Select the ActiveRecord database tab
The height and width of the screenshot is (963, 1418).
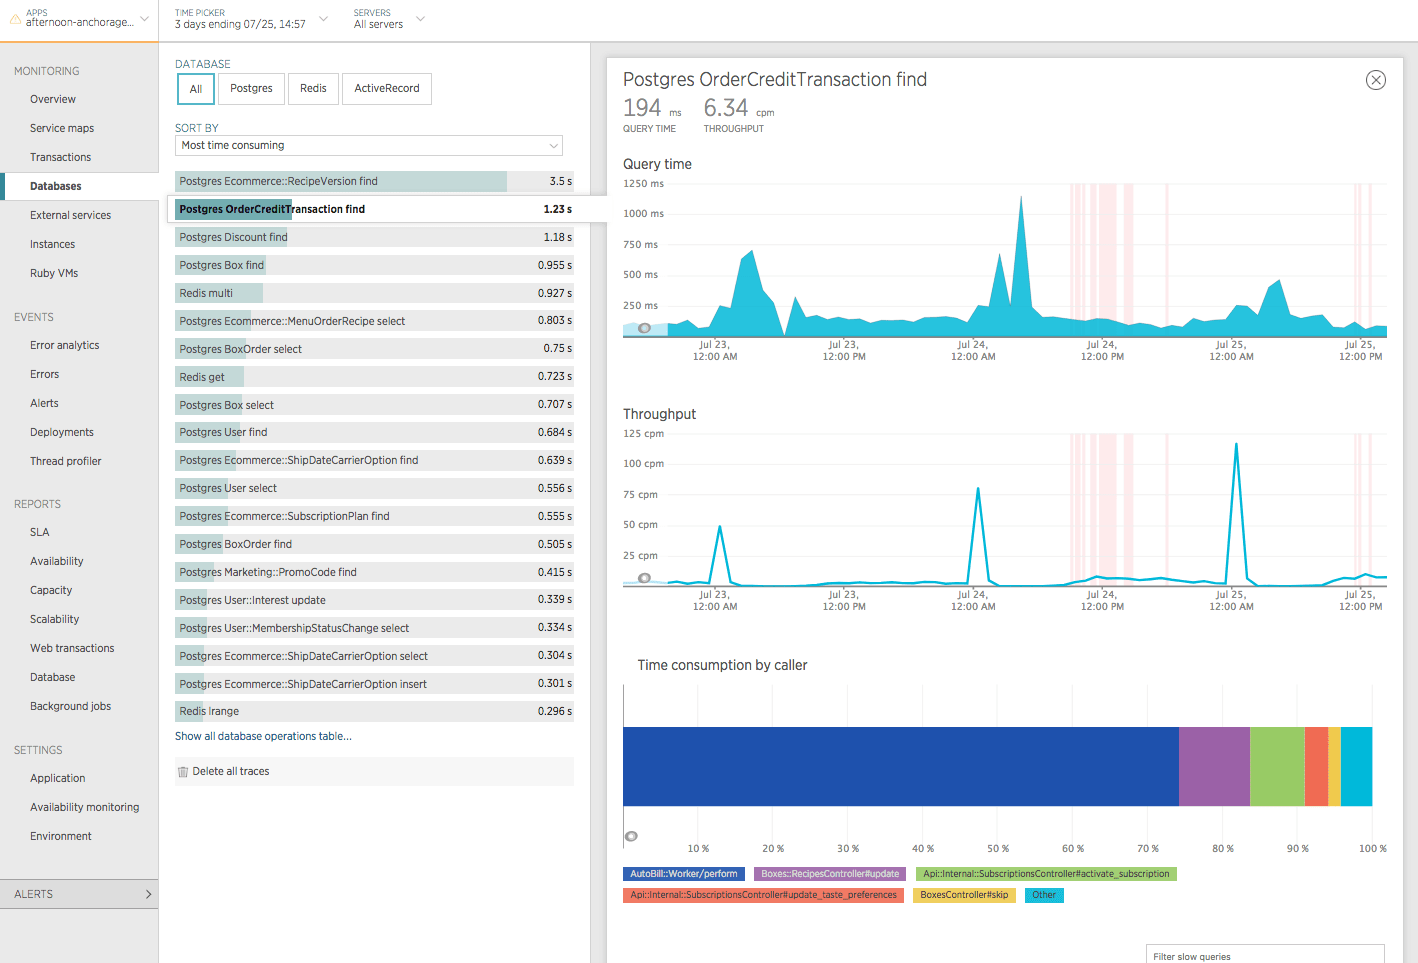pos(386,88)
